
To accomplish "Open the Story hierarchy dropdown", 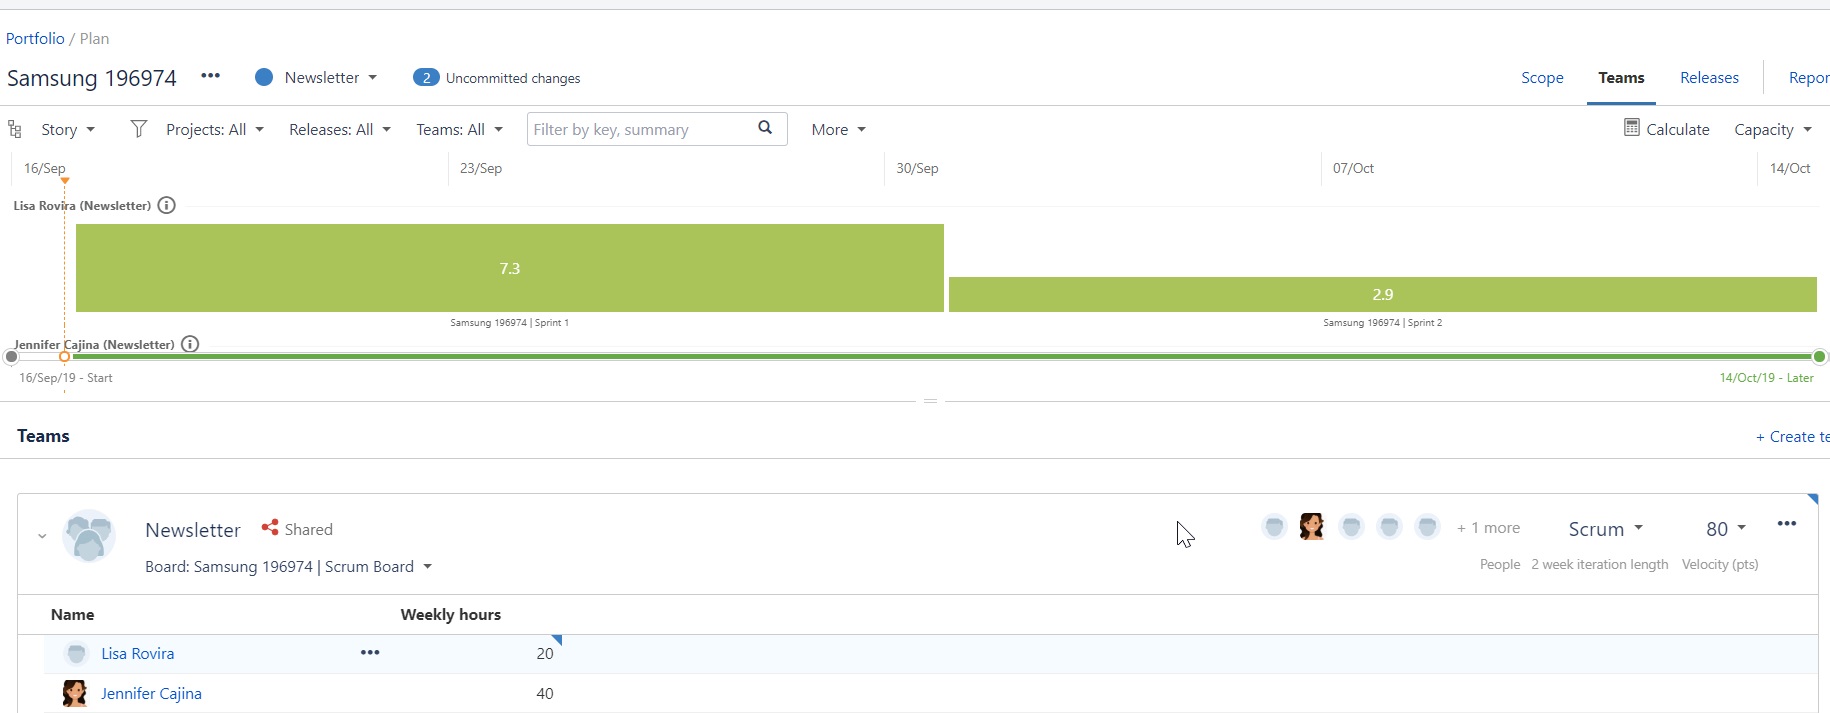I will 68,130.
